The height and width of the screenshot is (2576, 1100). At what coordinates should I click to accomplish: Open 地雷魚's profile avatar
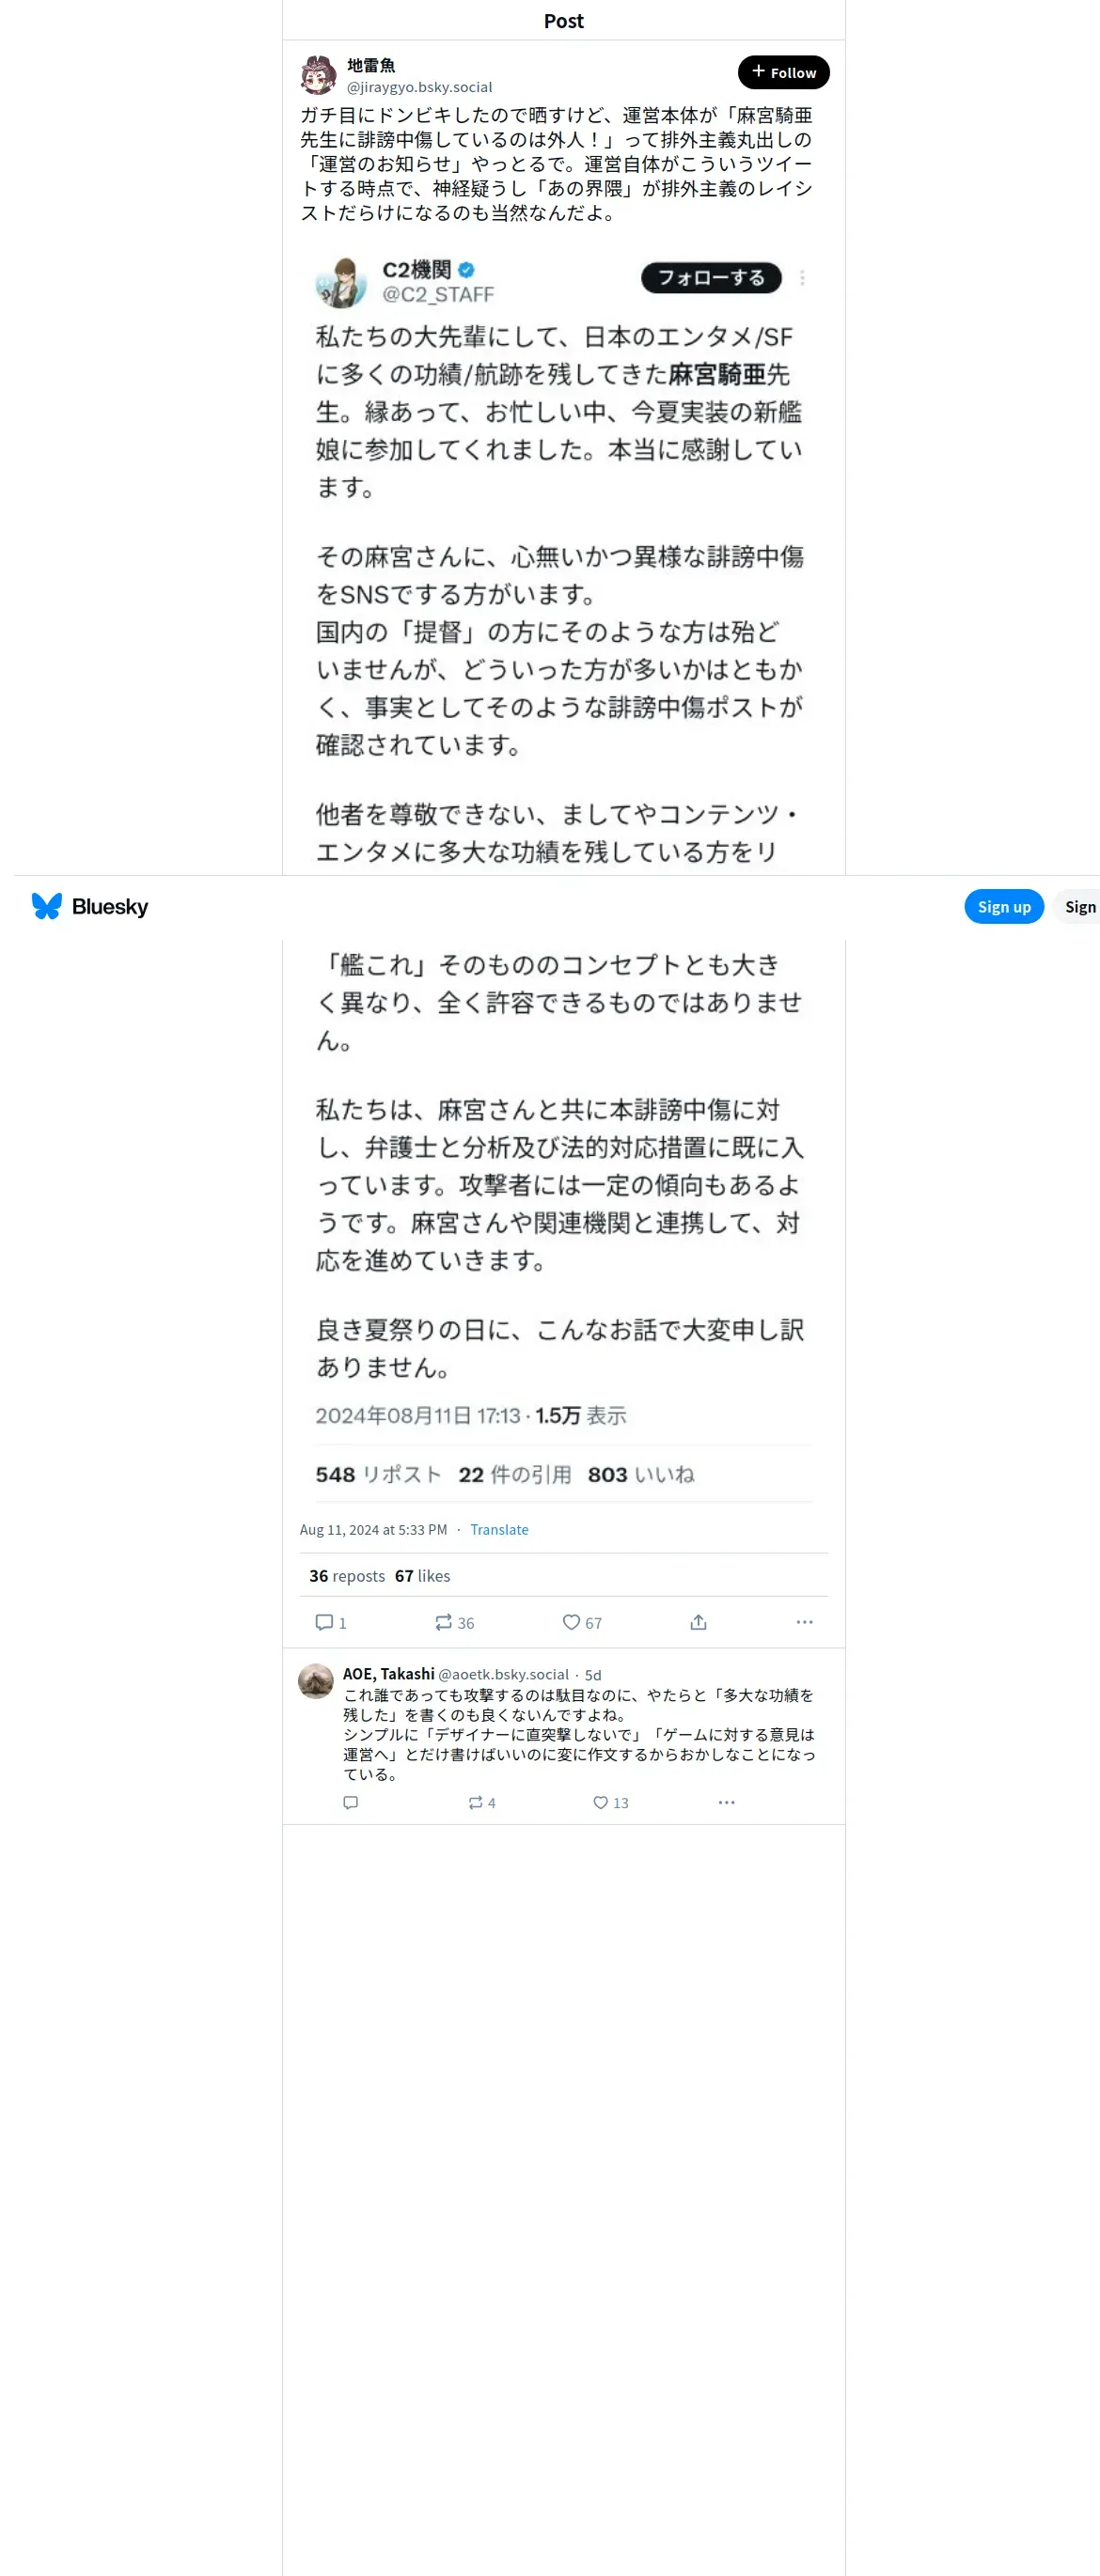[x=319, y=75]
